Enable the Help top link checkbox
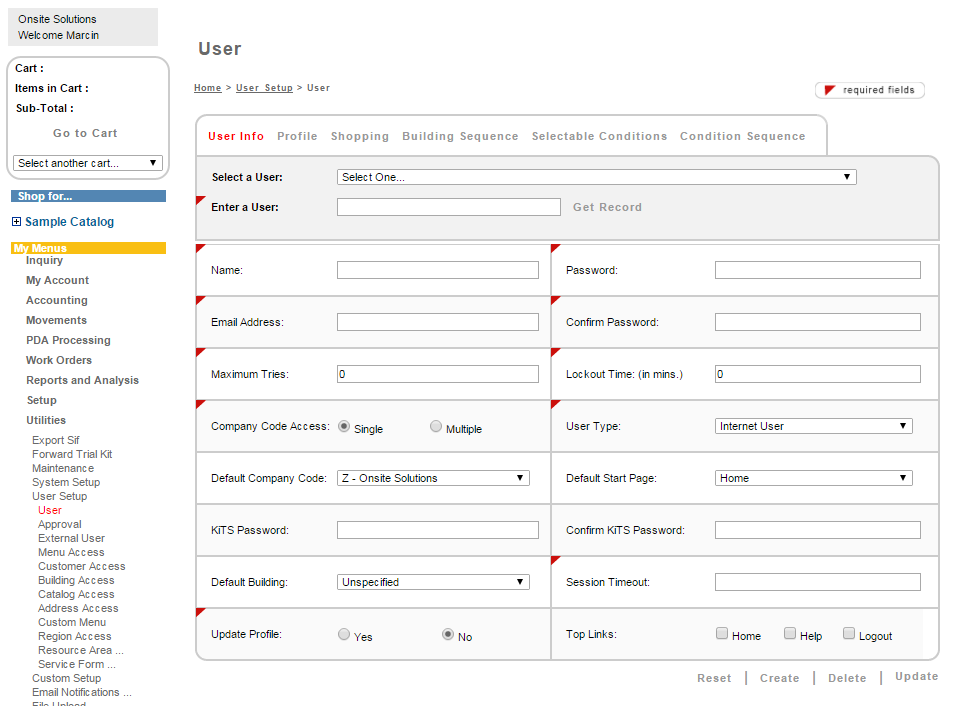Image resolution: width=956 pixels, height=706 pixels. click(790, 634)
